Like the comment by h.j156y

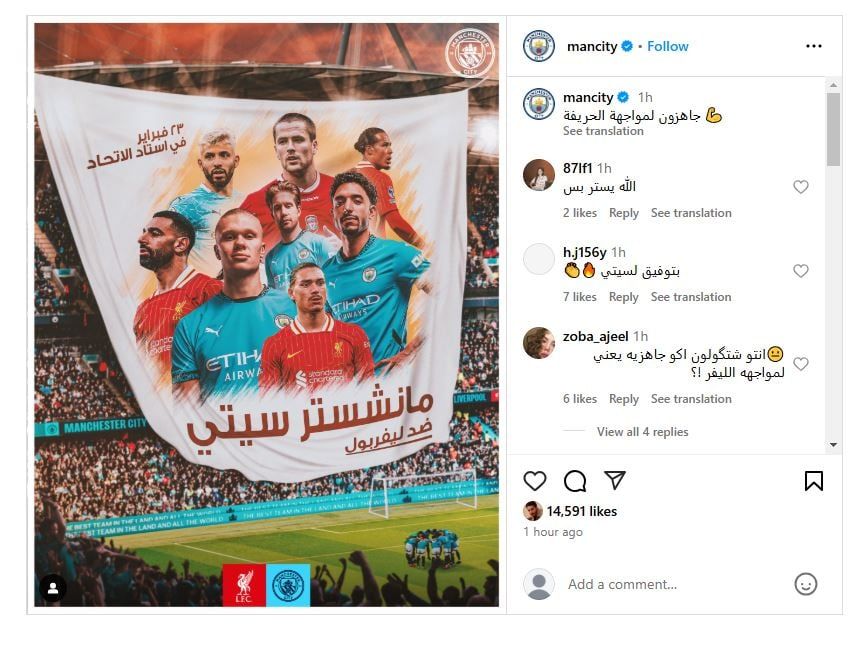800,270
